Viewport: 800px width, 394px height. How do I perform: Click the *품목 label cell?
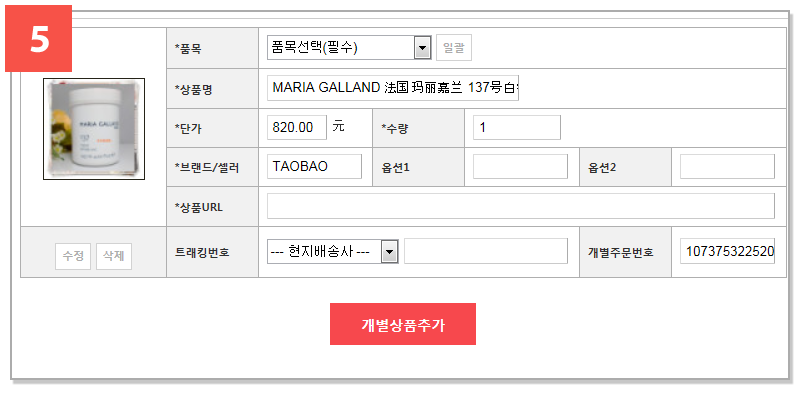tap(213, 48)
